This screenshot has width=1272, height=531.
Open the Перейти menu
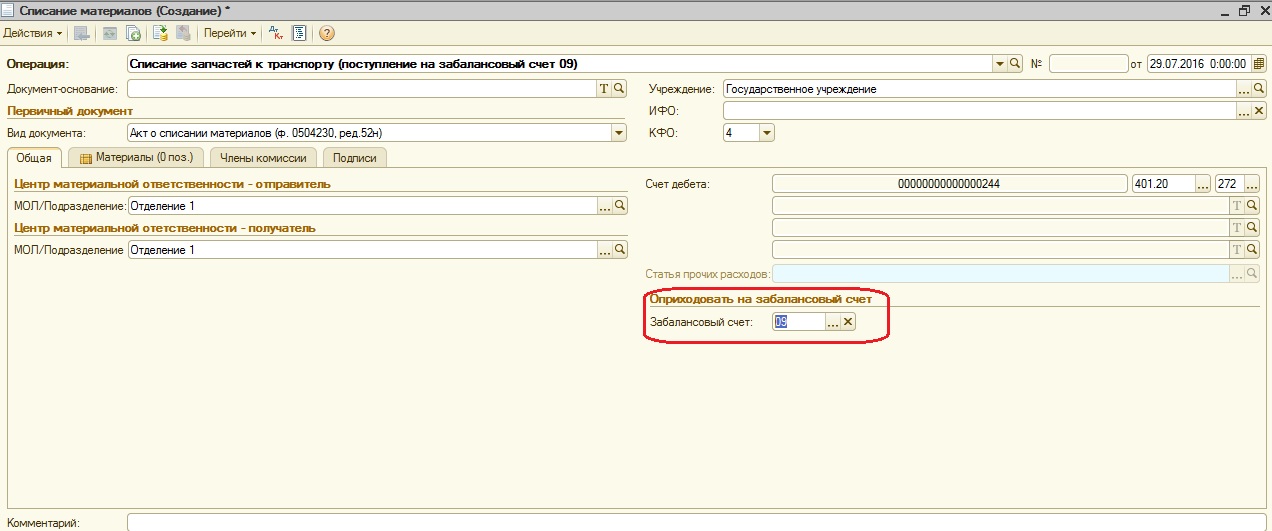tap(230, 33)
